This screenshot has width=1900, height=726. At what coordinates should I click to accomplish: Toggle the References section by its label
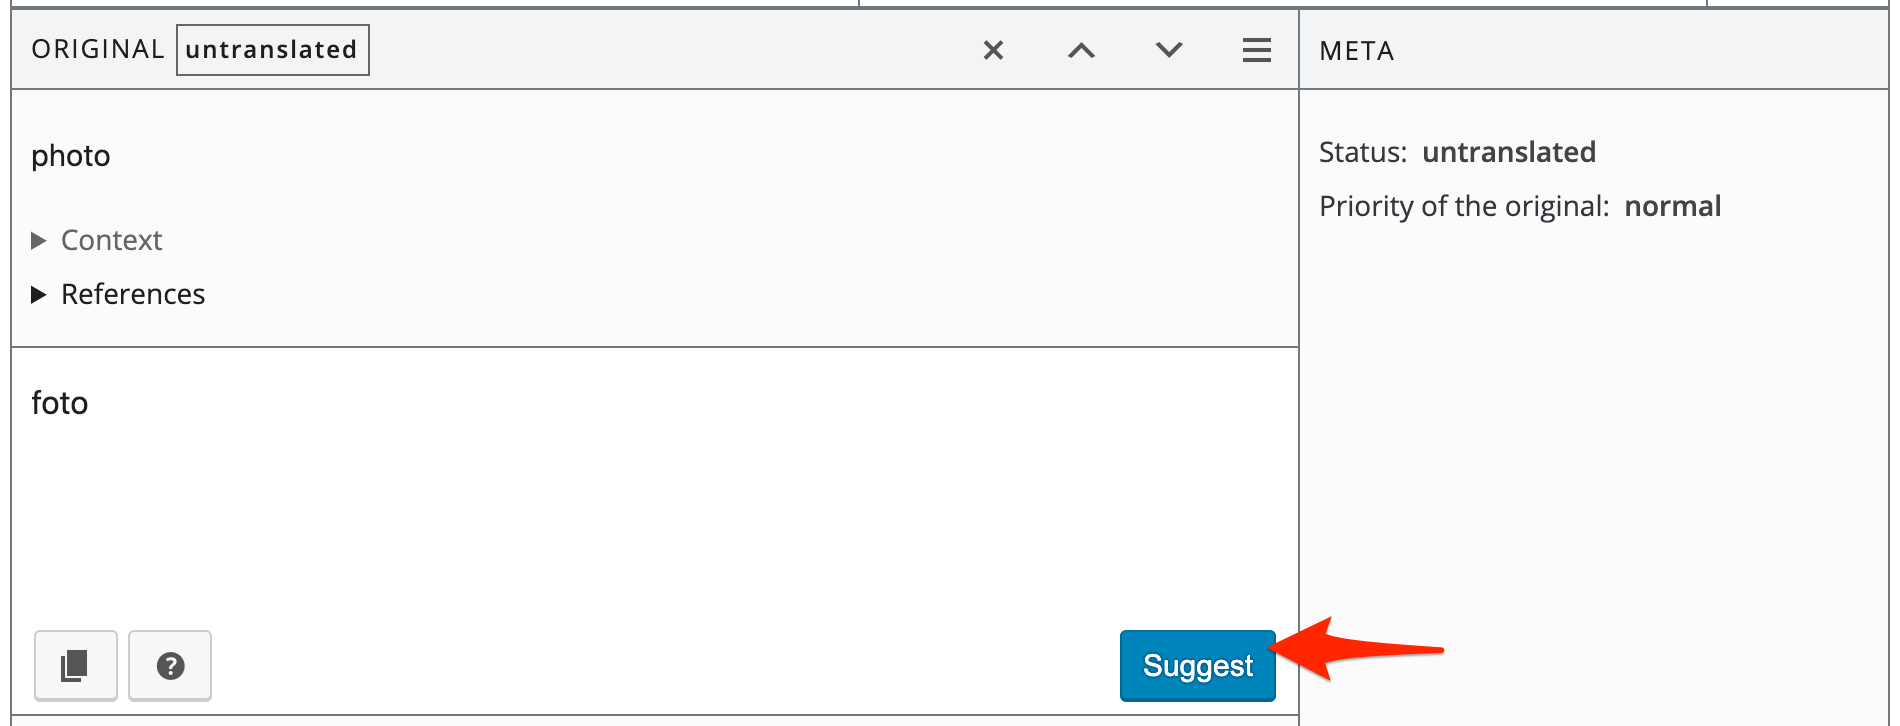[x=133, y=294]
